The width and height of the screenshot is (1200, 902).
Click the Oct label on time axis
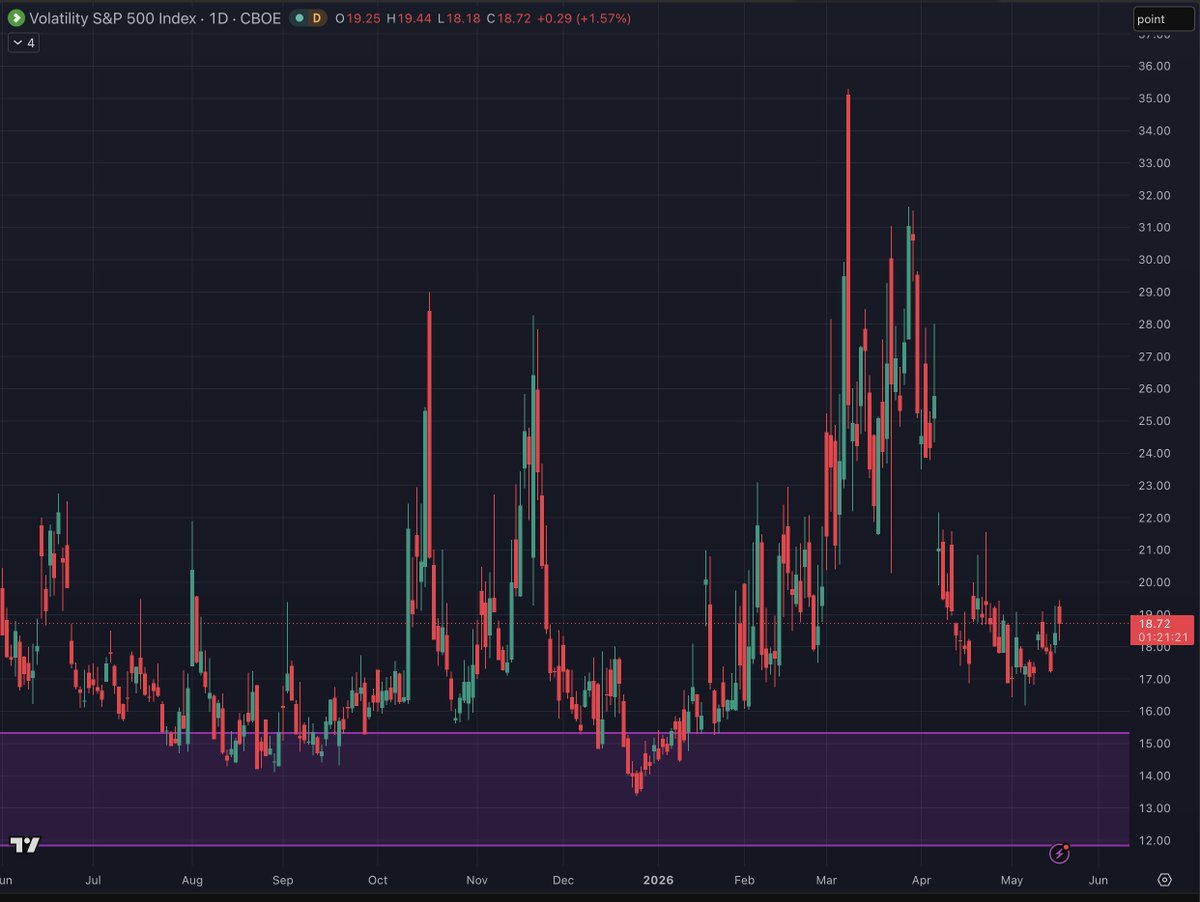coord(377,880)
